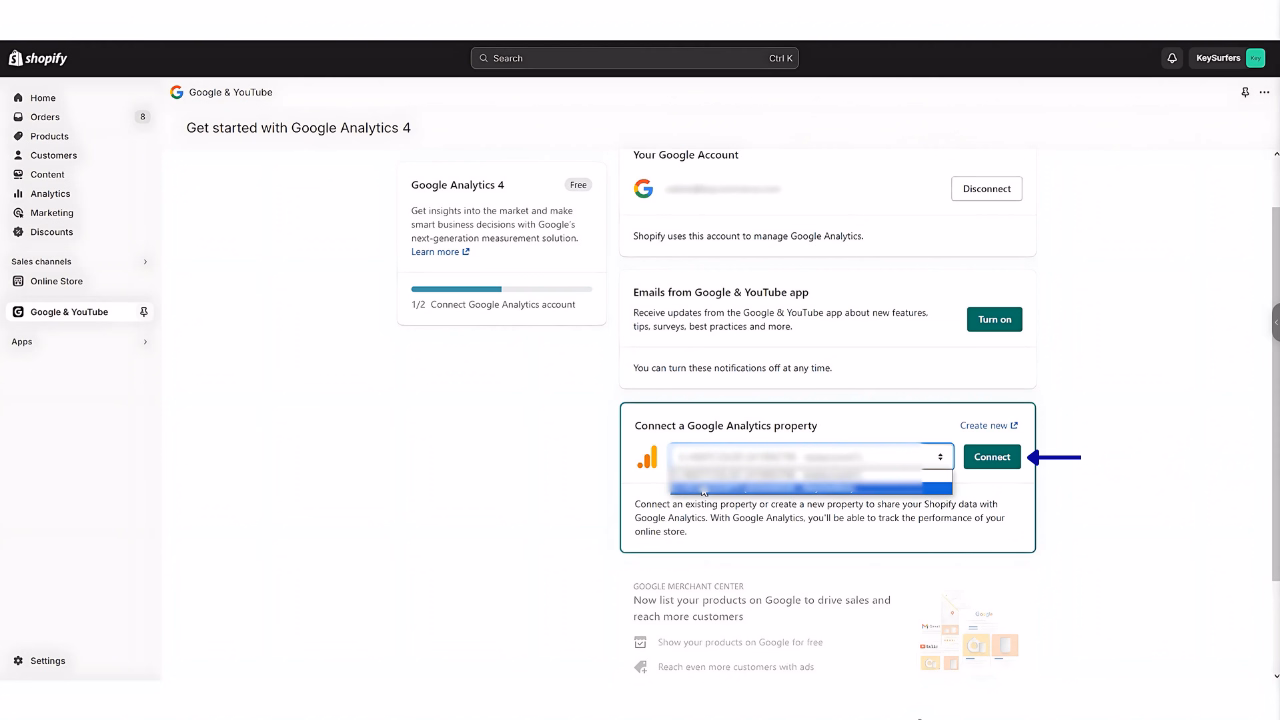1280x720 pixels.
Task: Click "1/2 Connect Google Analytics account" step text
Action: 493,305
